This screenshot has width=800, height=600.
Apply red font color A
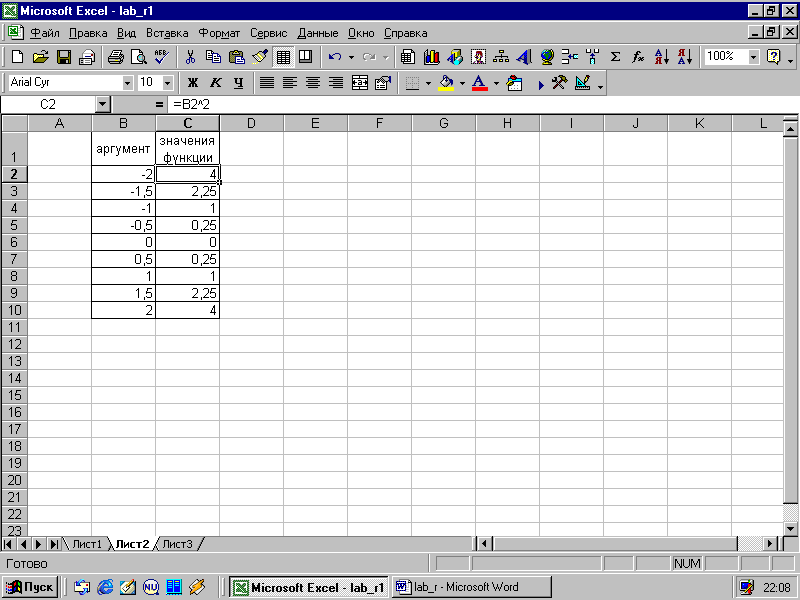point(480,83)
